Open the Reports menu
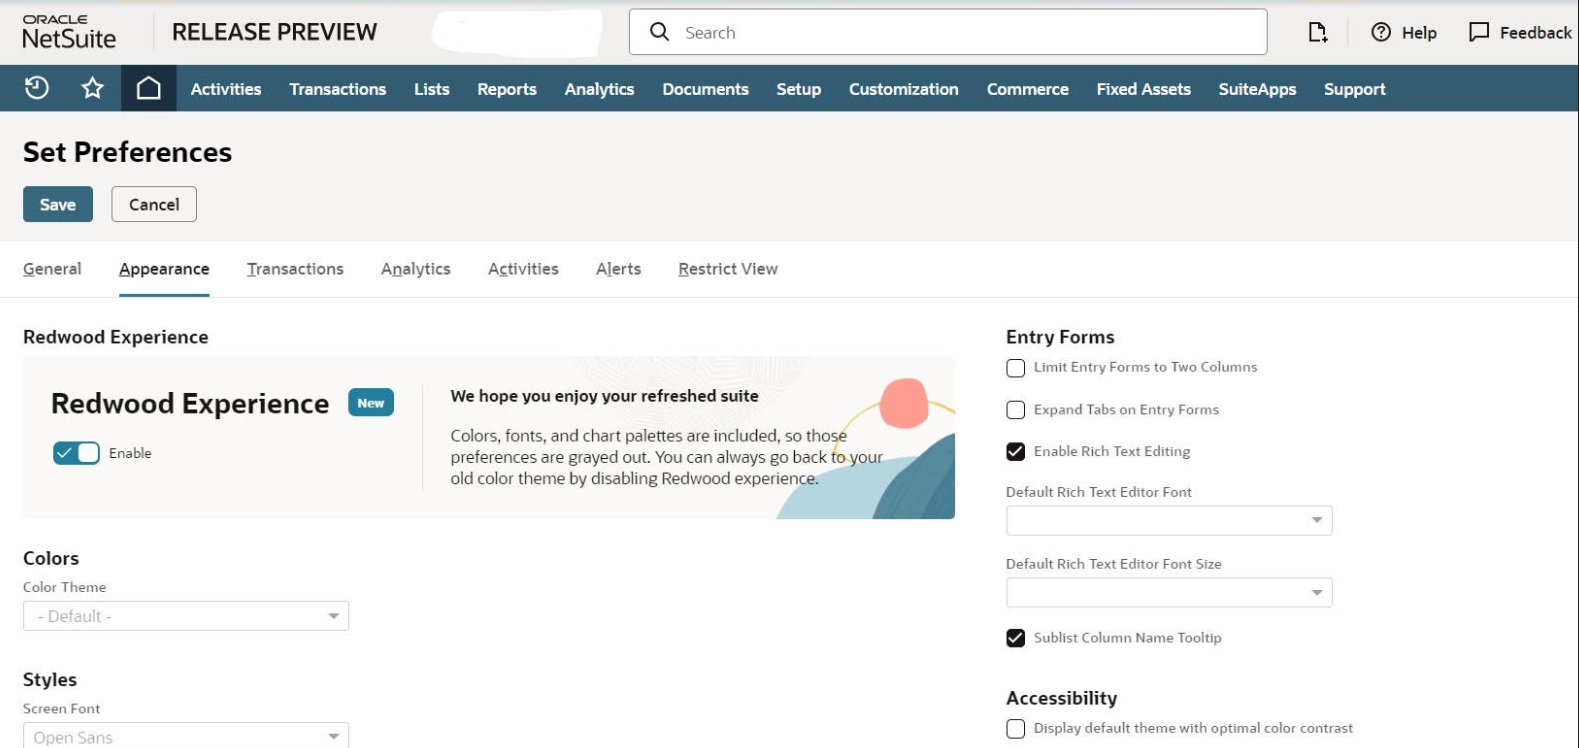Image resolution: width=1579 pixels, height=748 pixels. (x=507, y=89)
